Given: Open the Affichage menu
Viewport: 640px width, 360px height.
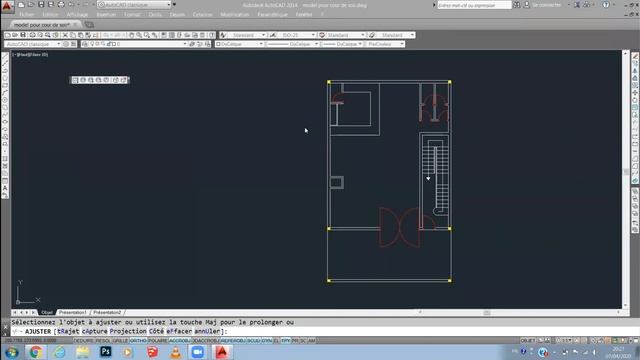Looking at the screenshot, I should point(77,14).
